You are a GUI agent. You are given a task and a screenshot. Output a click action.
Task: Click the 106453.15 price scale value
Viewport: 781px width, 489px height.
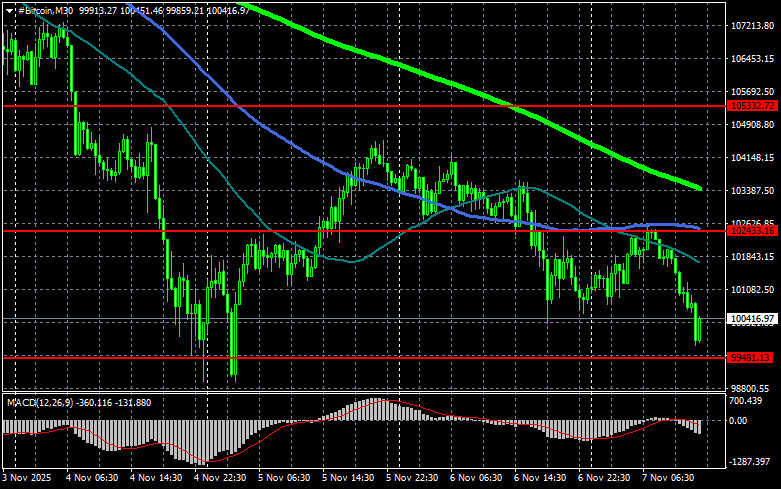[752, 59]
